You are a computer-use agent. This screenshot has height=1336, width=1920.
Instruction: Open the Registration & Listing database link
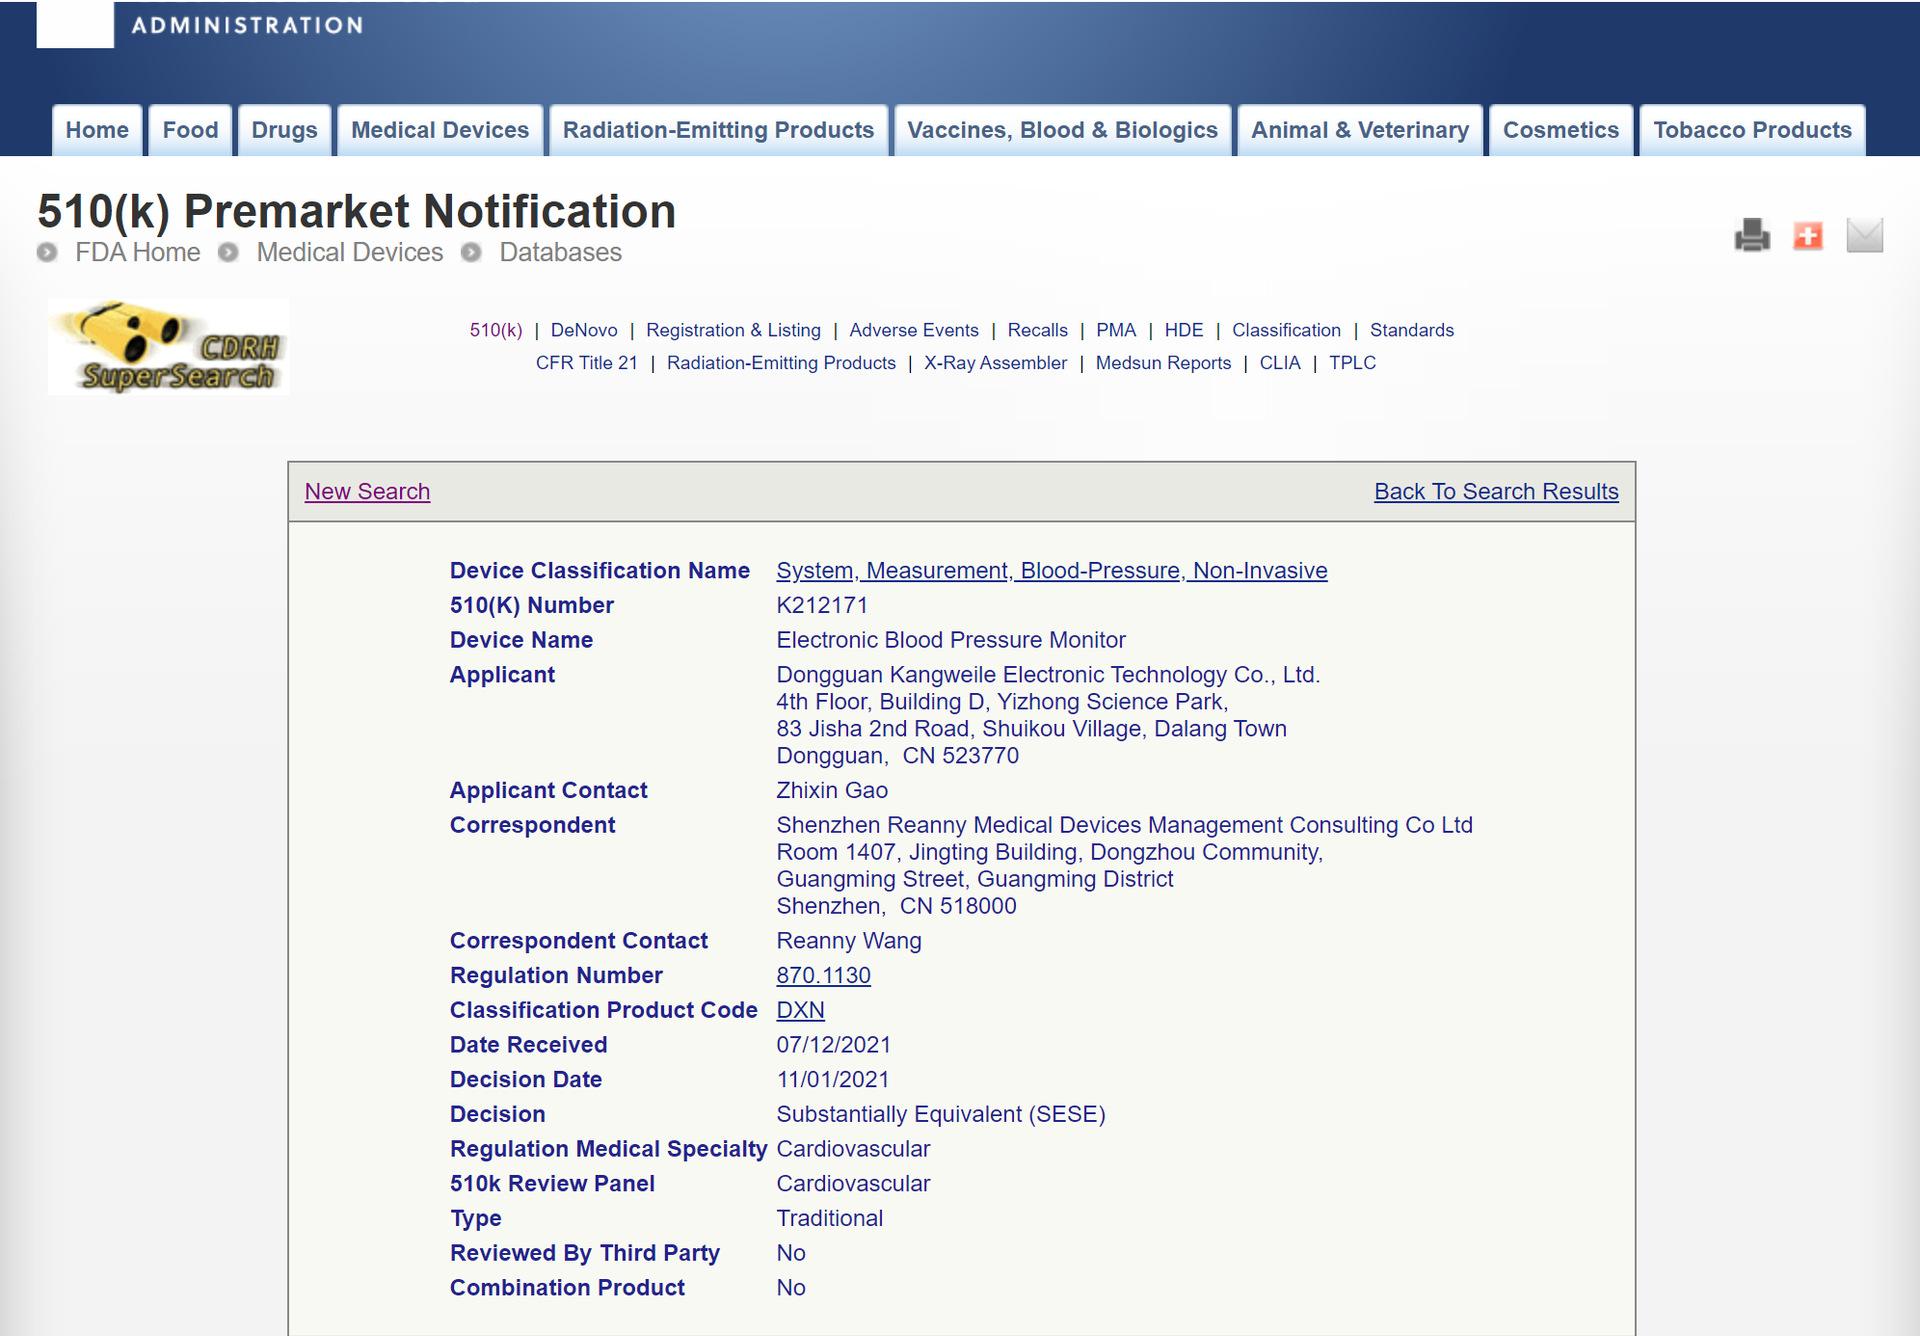click(x=733, y=330)
